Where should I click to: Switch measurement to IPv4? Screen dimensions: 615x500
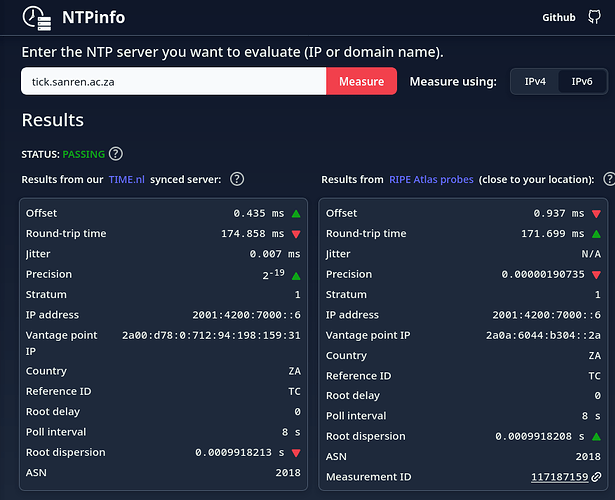535,82
